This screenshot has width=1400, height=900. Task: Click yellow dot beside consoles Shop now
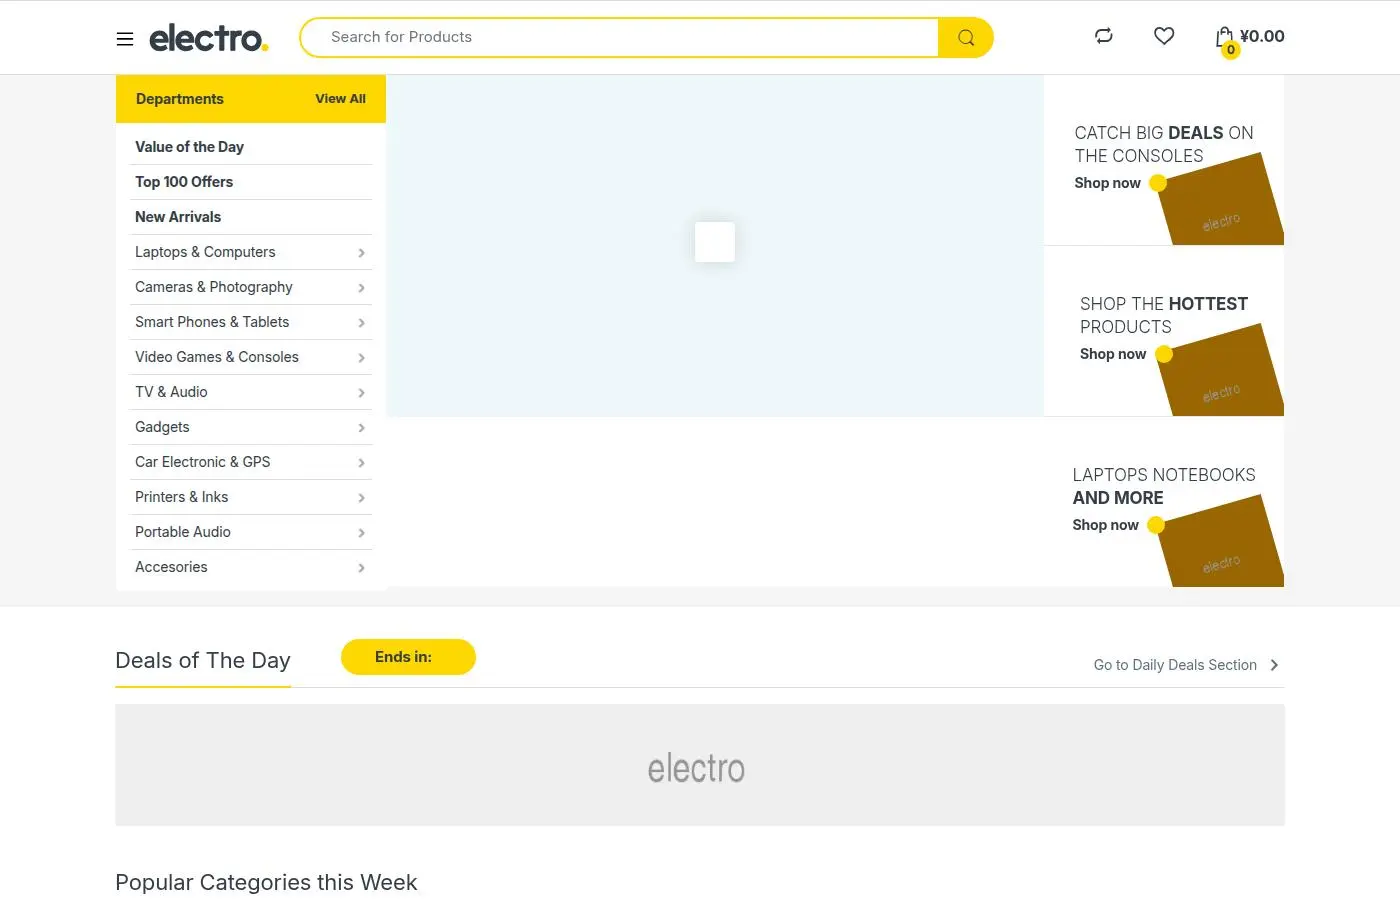1158,183
